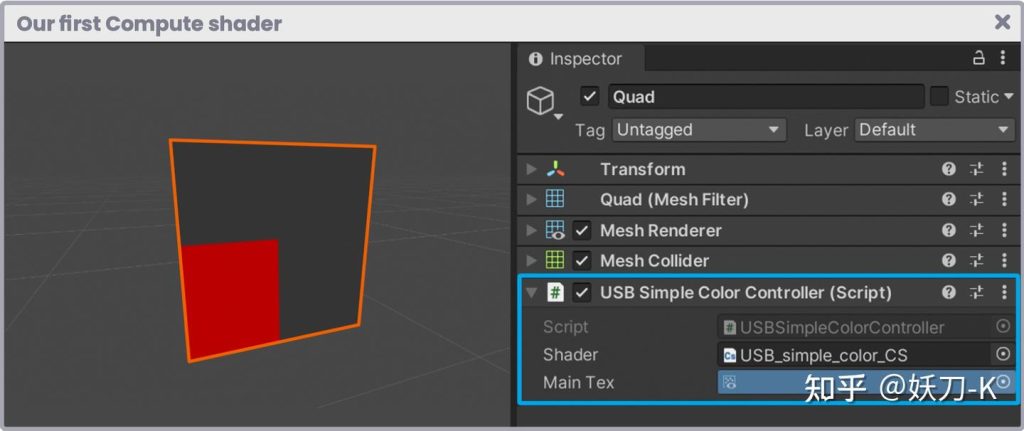Open the Tag dropdown showing Untagged
Viewport: 1024px width, 431px height.
(x=699, y=130)
